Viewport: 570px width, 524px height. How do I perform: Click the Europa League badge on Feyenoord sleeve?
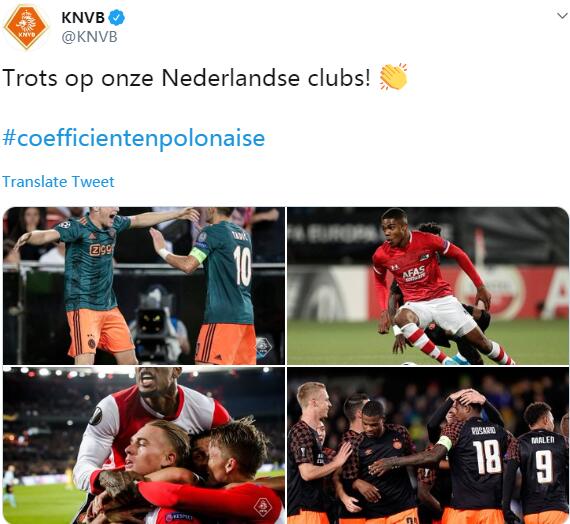96,416
